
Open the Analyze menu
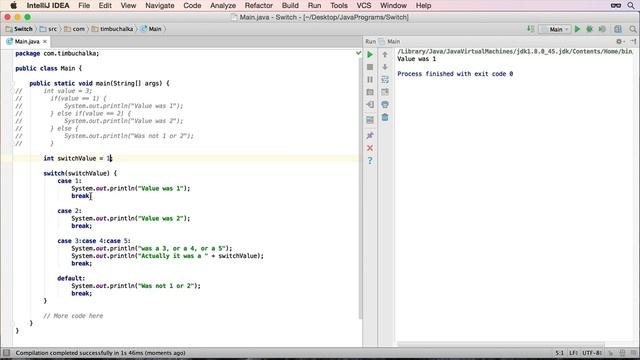tap(223, 6)
